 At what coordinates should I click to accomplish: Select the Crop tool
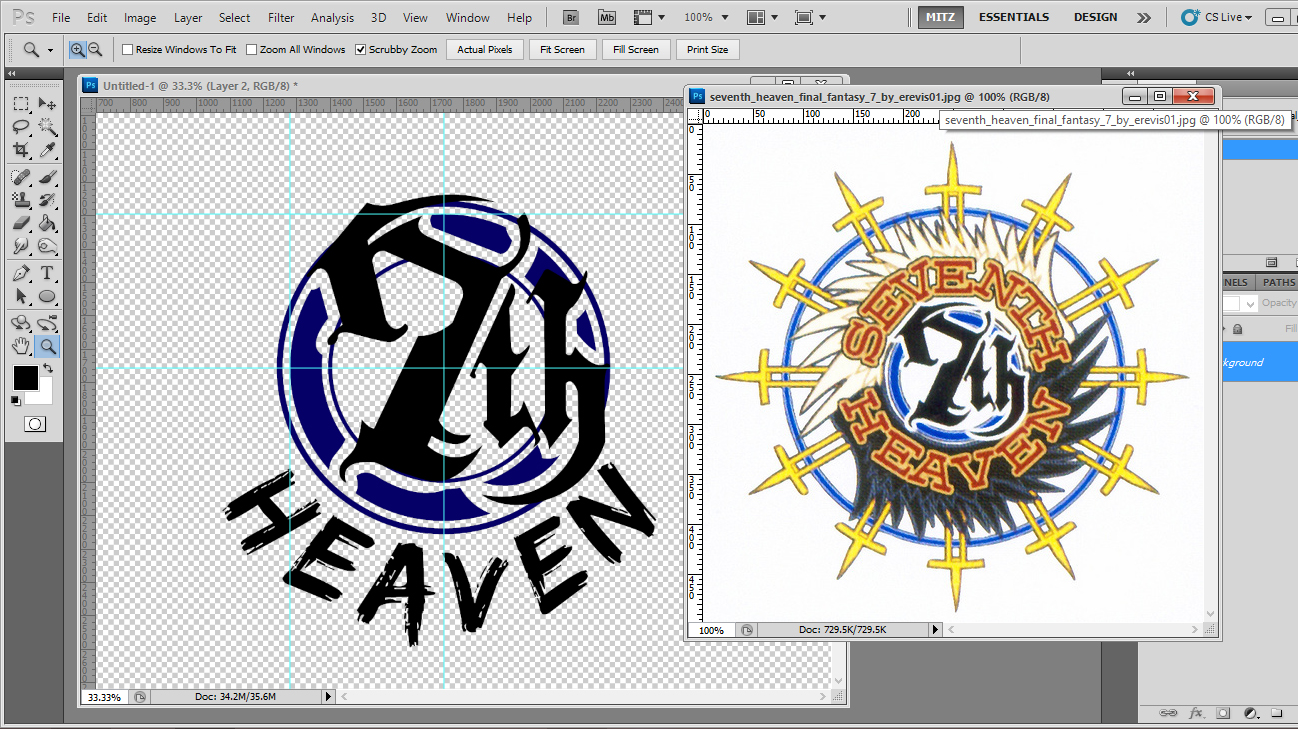pyautogui.click(x=21, y=150)
